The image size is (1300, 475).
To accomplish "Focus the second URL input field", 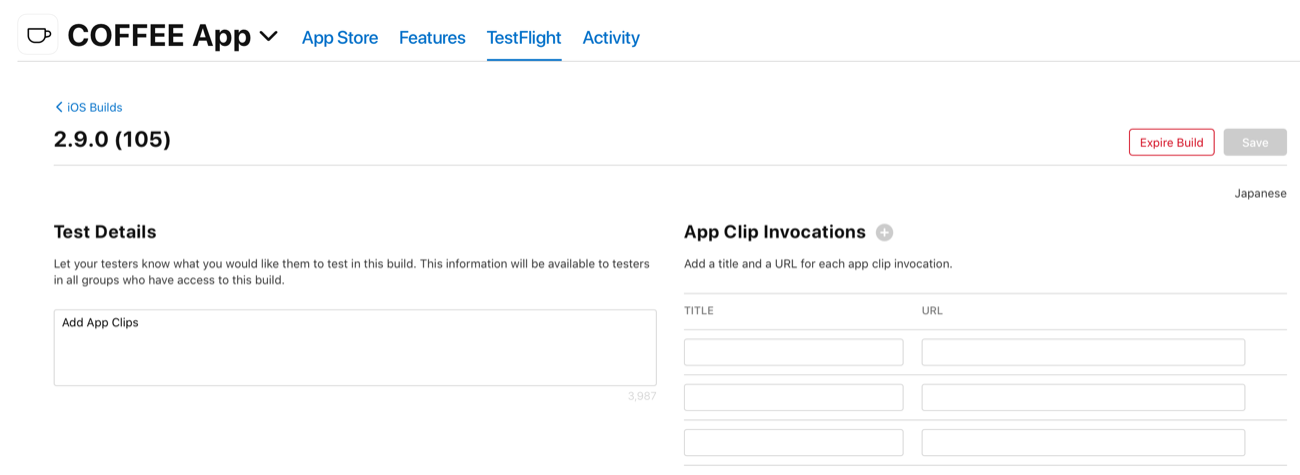I will (1083, 397).
